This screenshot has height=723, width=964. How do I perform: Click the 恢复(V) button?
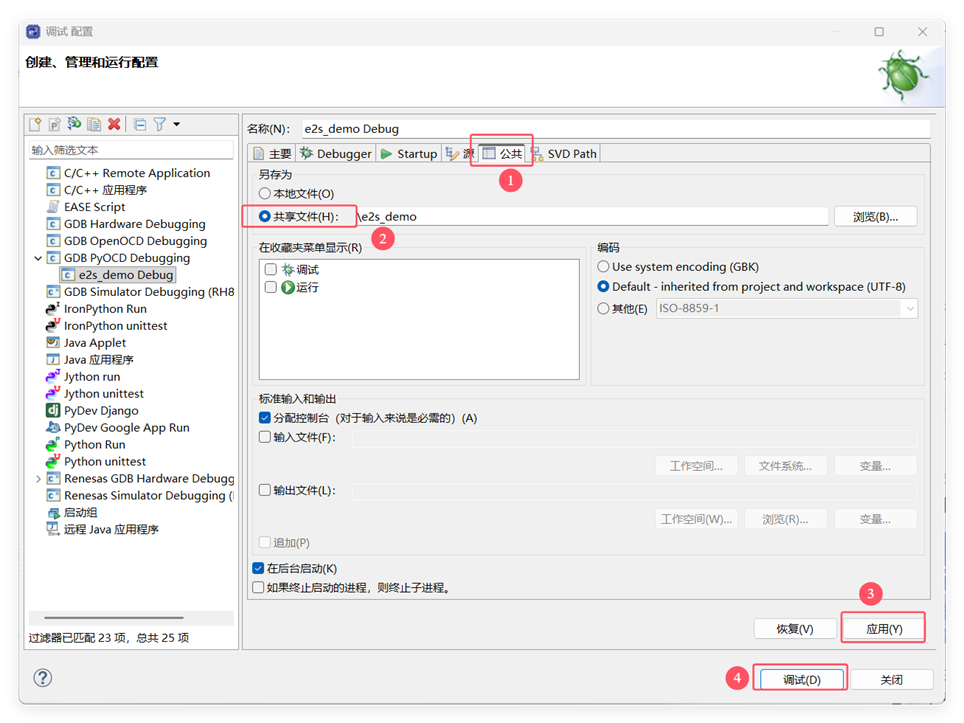pos(795,629)
